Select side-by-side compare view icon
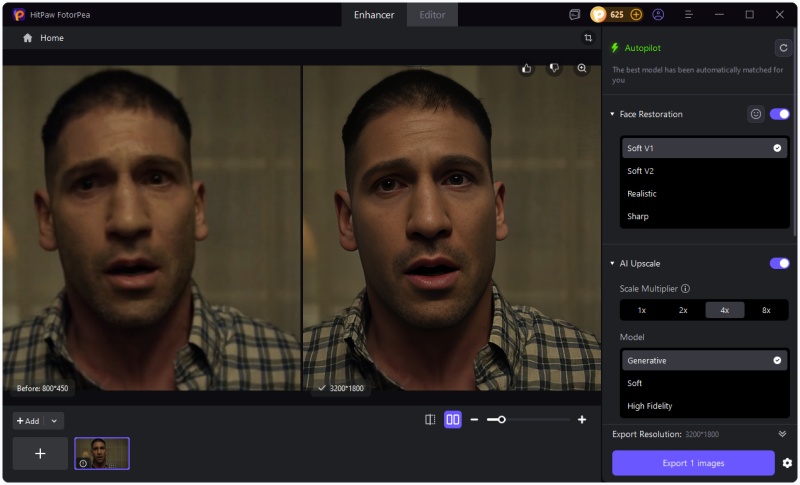 point(453,420)
